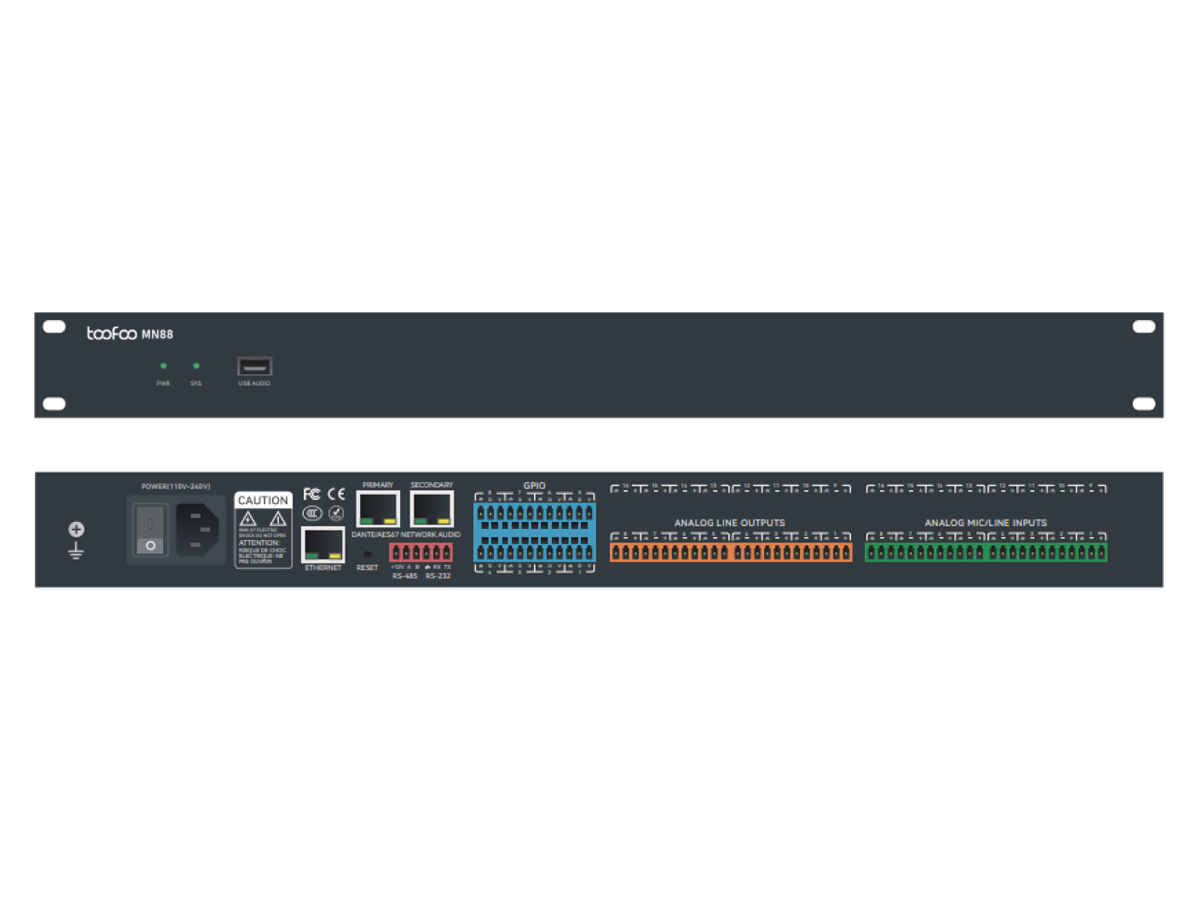The width and height of the screenshot is (1200, 900).
Task: Click the ANALOG LINE OUTPUTS label
Action: [729, 523]
